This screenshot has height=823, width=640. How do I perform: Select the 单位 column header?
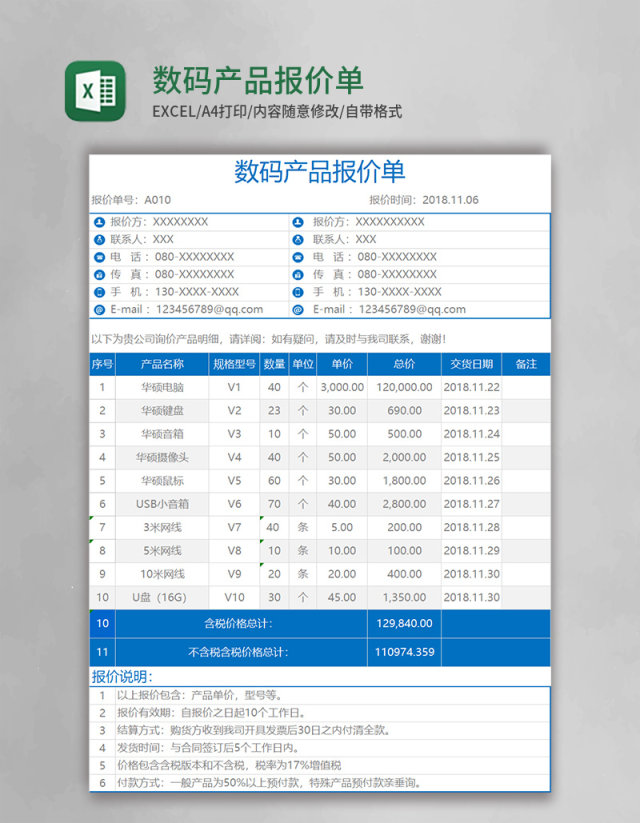coord(303,364)
